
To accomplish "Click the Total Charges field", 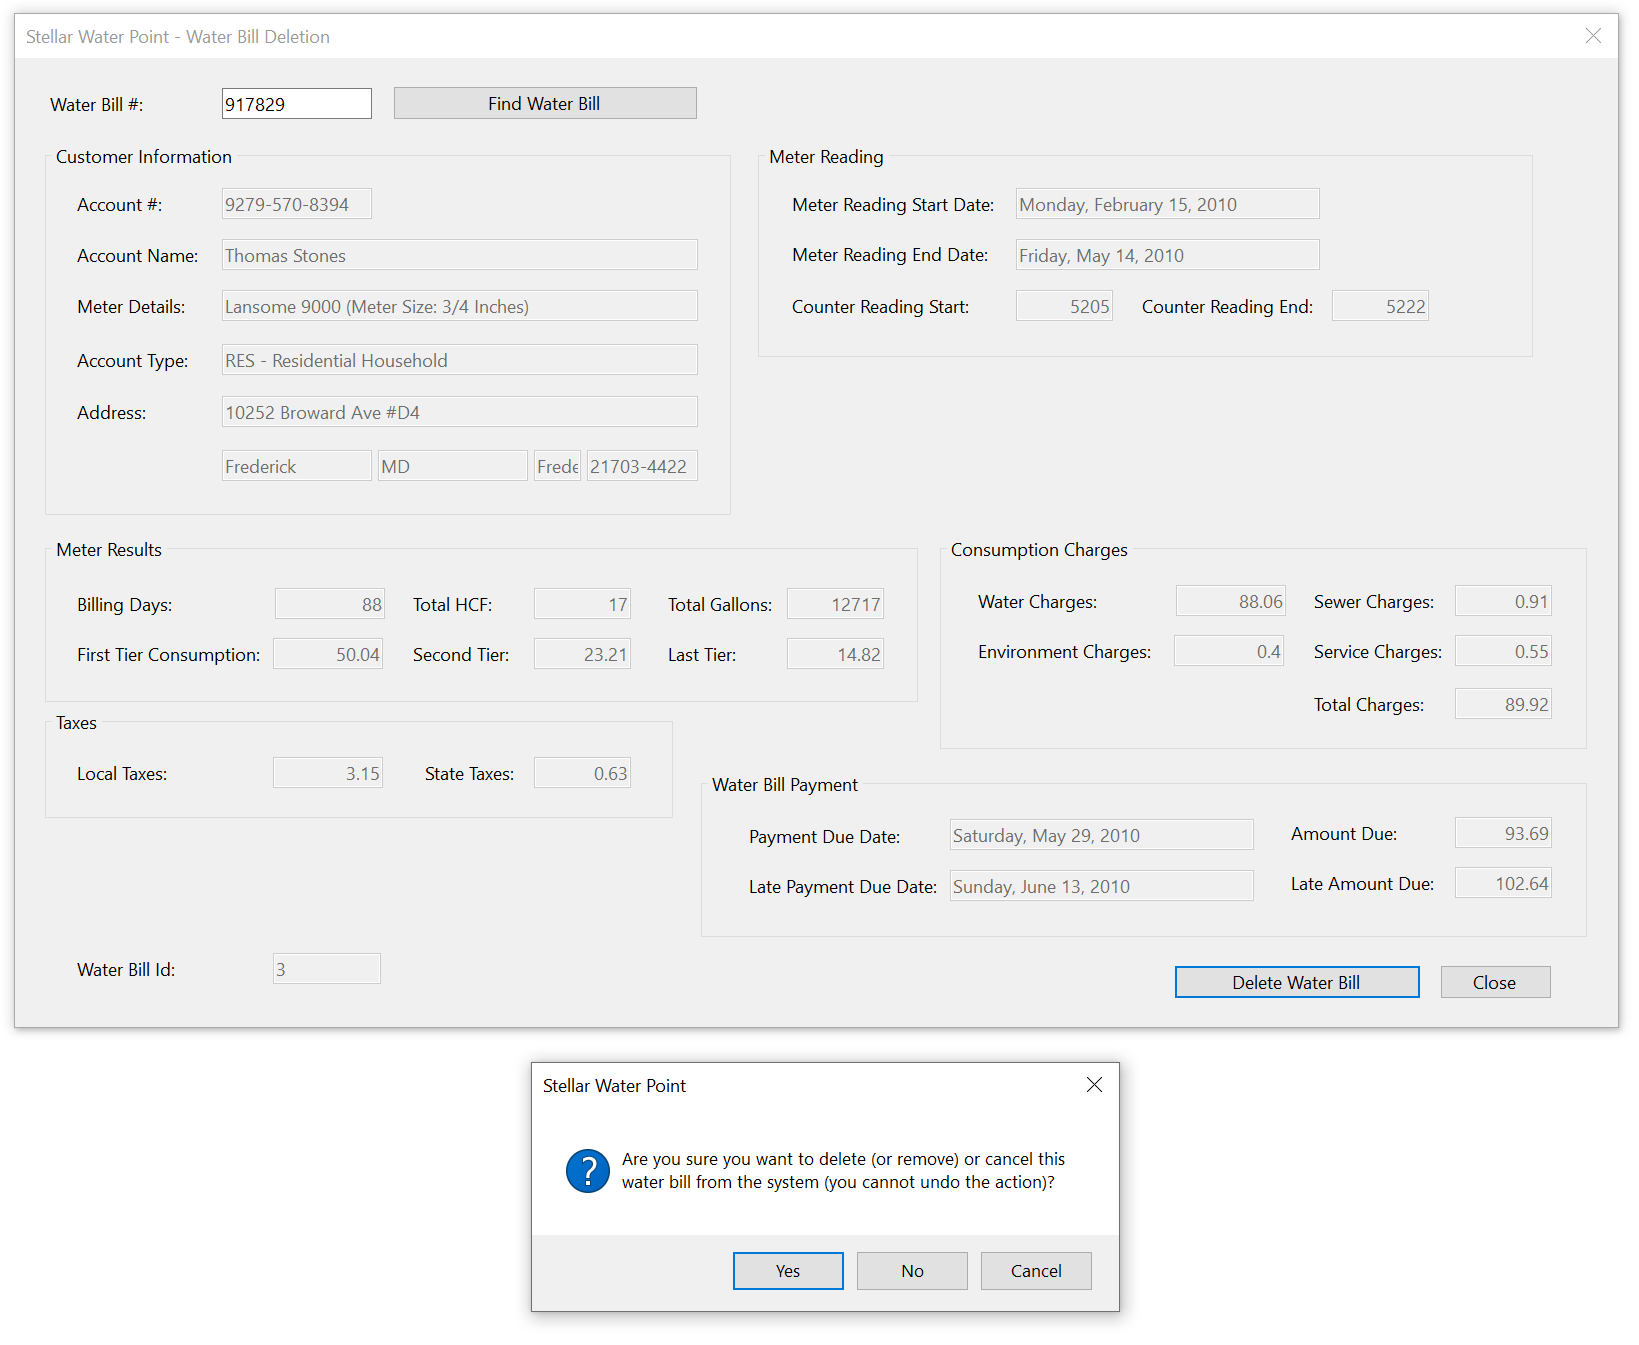I will click(x=1503, y=704).
